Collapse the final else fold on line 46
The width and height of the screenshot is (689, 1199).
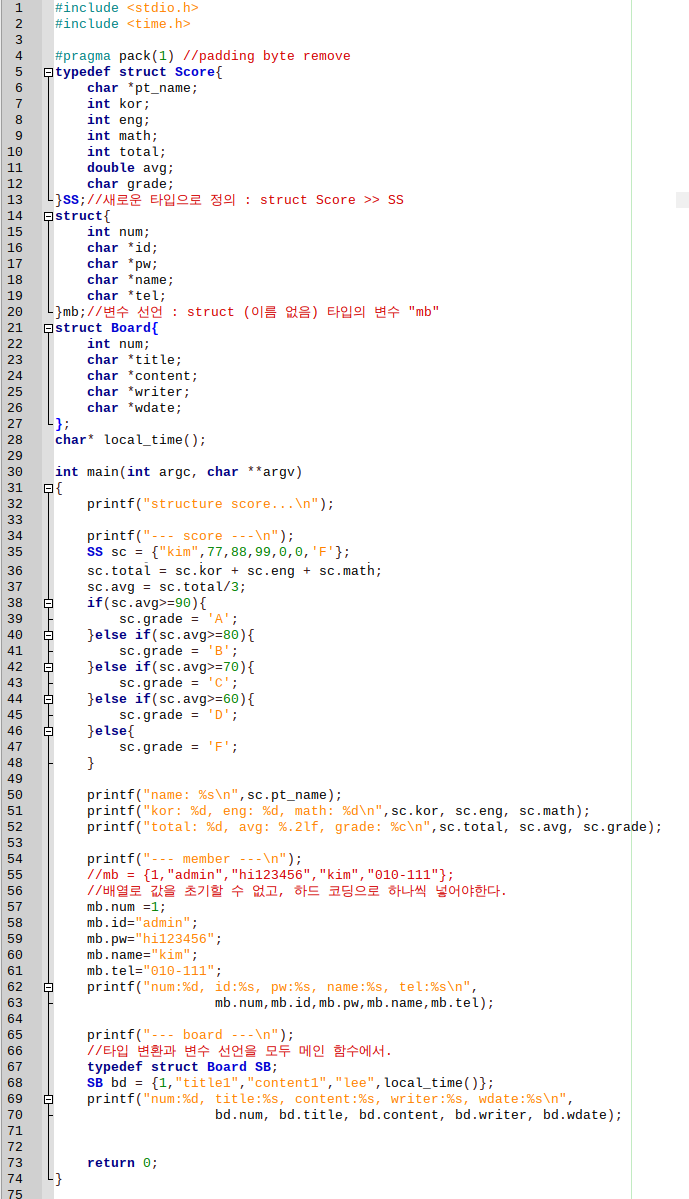point(48,732)
